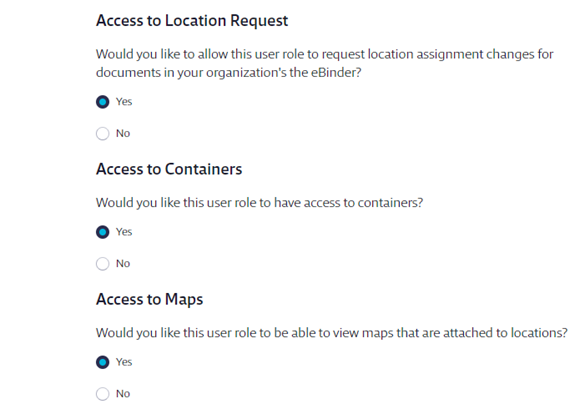Image resolution: width=579 pixels, height=418 pixels.
Task: Click the question about access to containers
Action: 260,203
